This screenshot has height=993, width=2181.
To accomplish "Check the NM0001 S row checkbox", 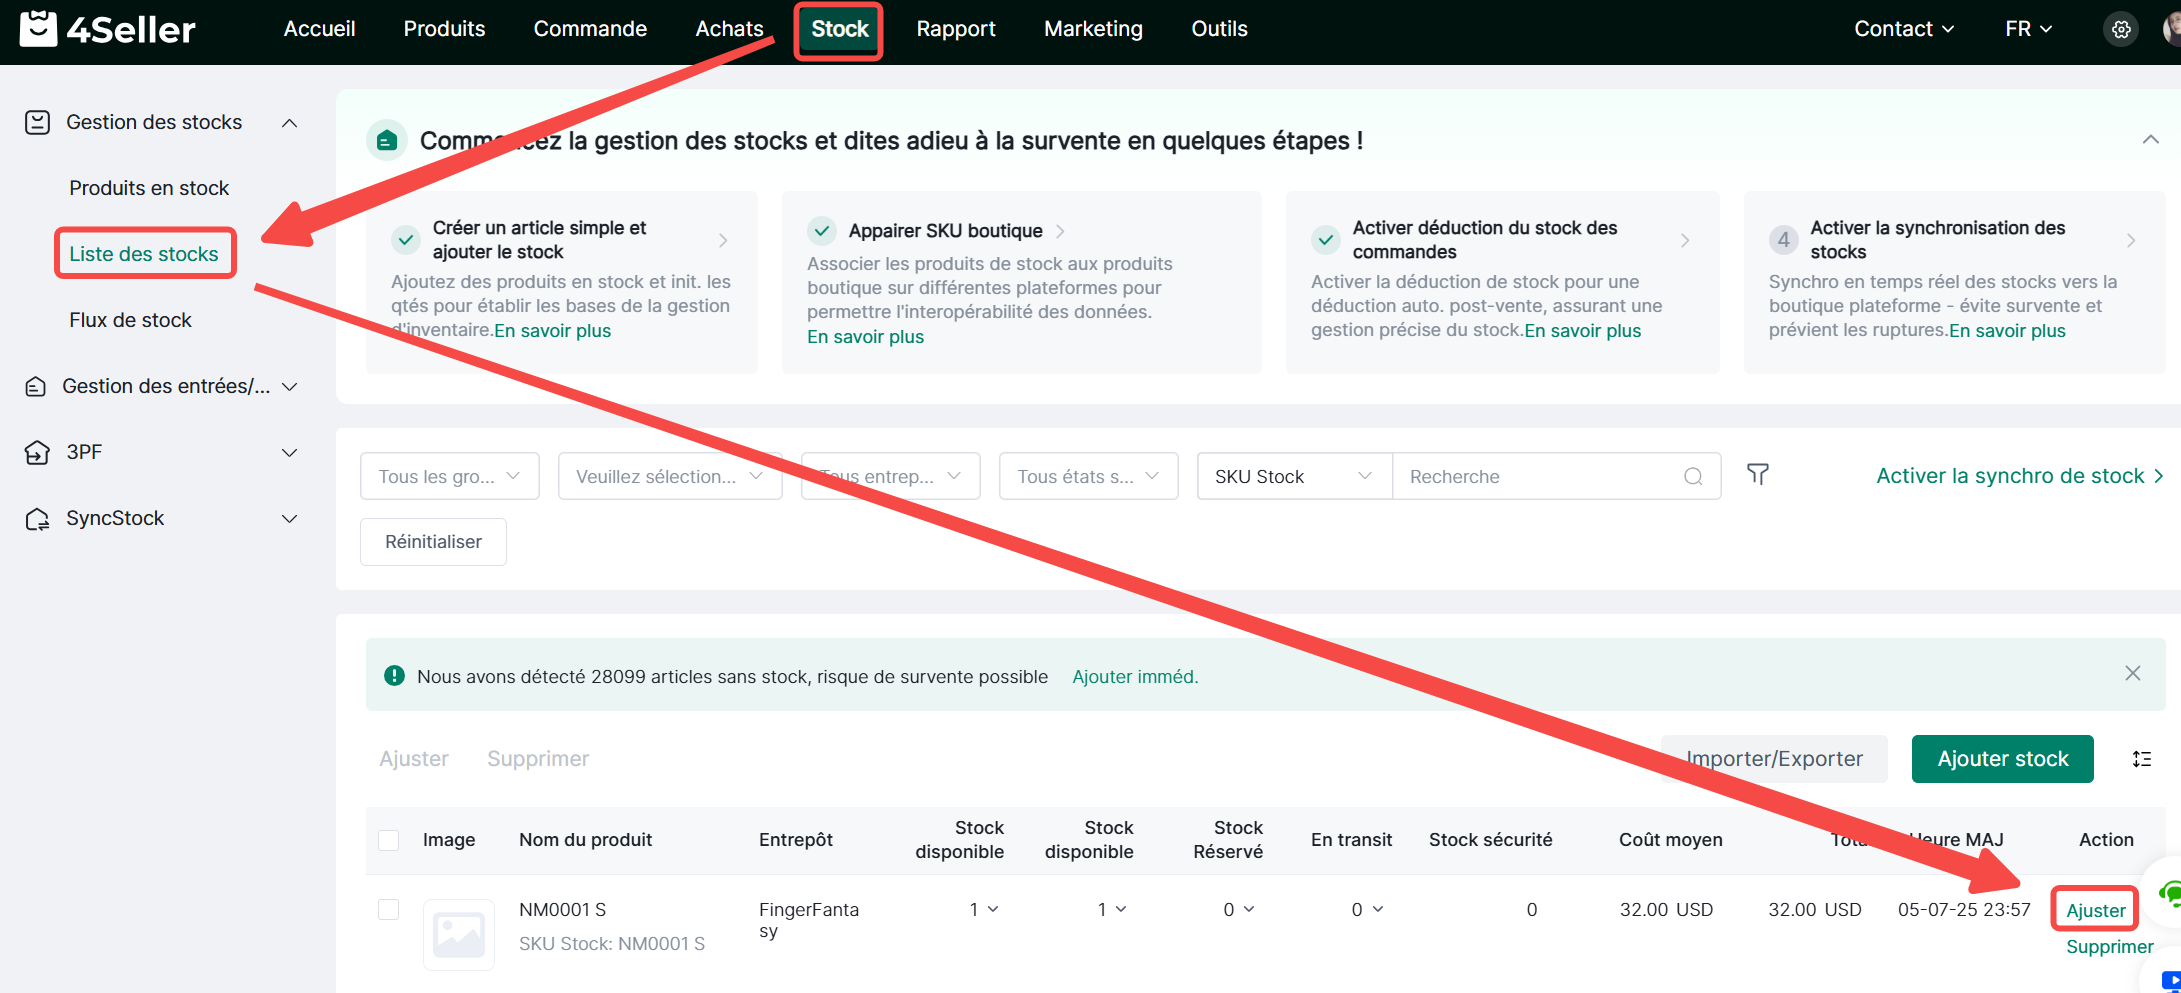I will (389, 909).
